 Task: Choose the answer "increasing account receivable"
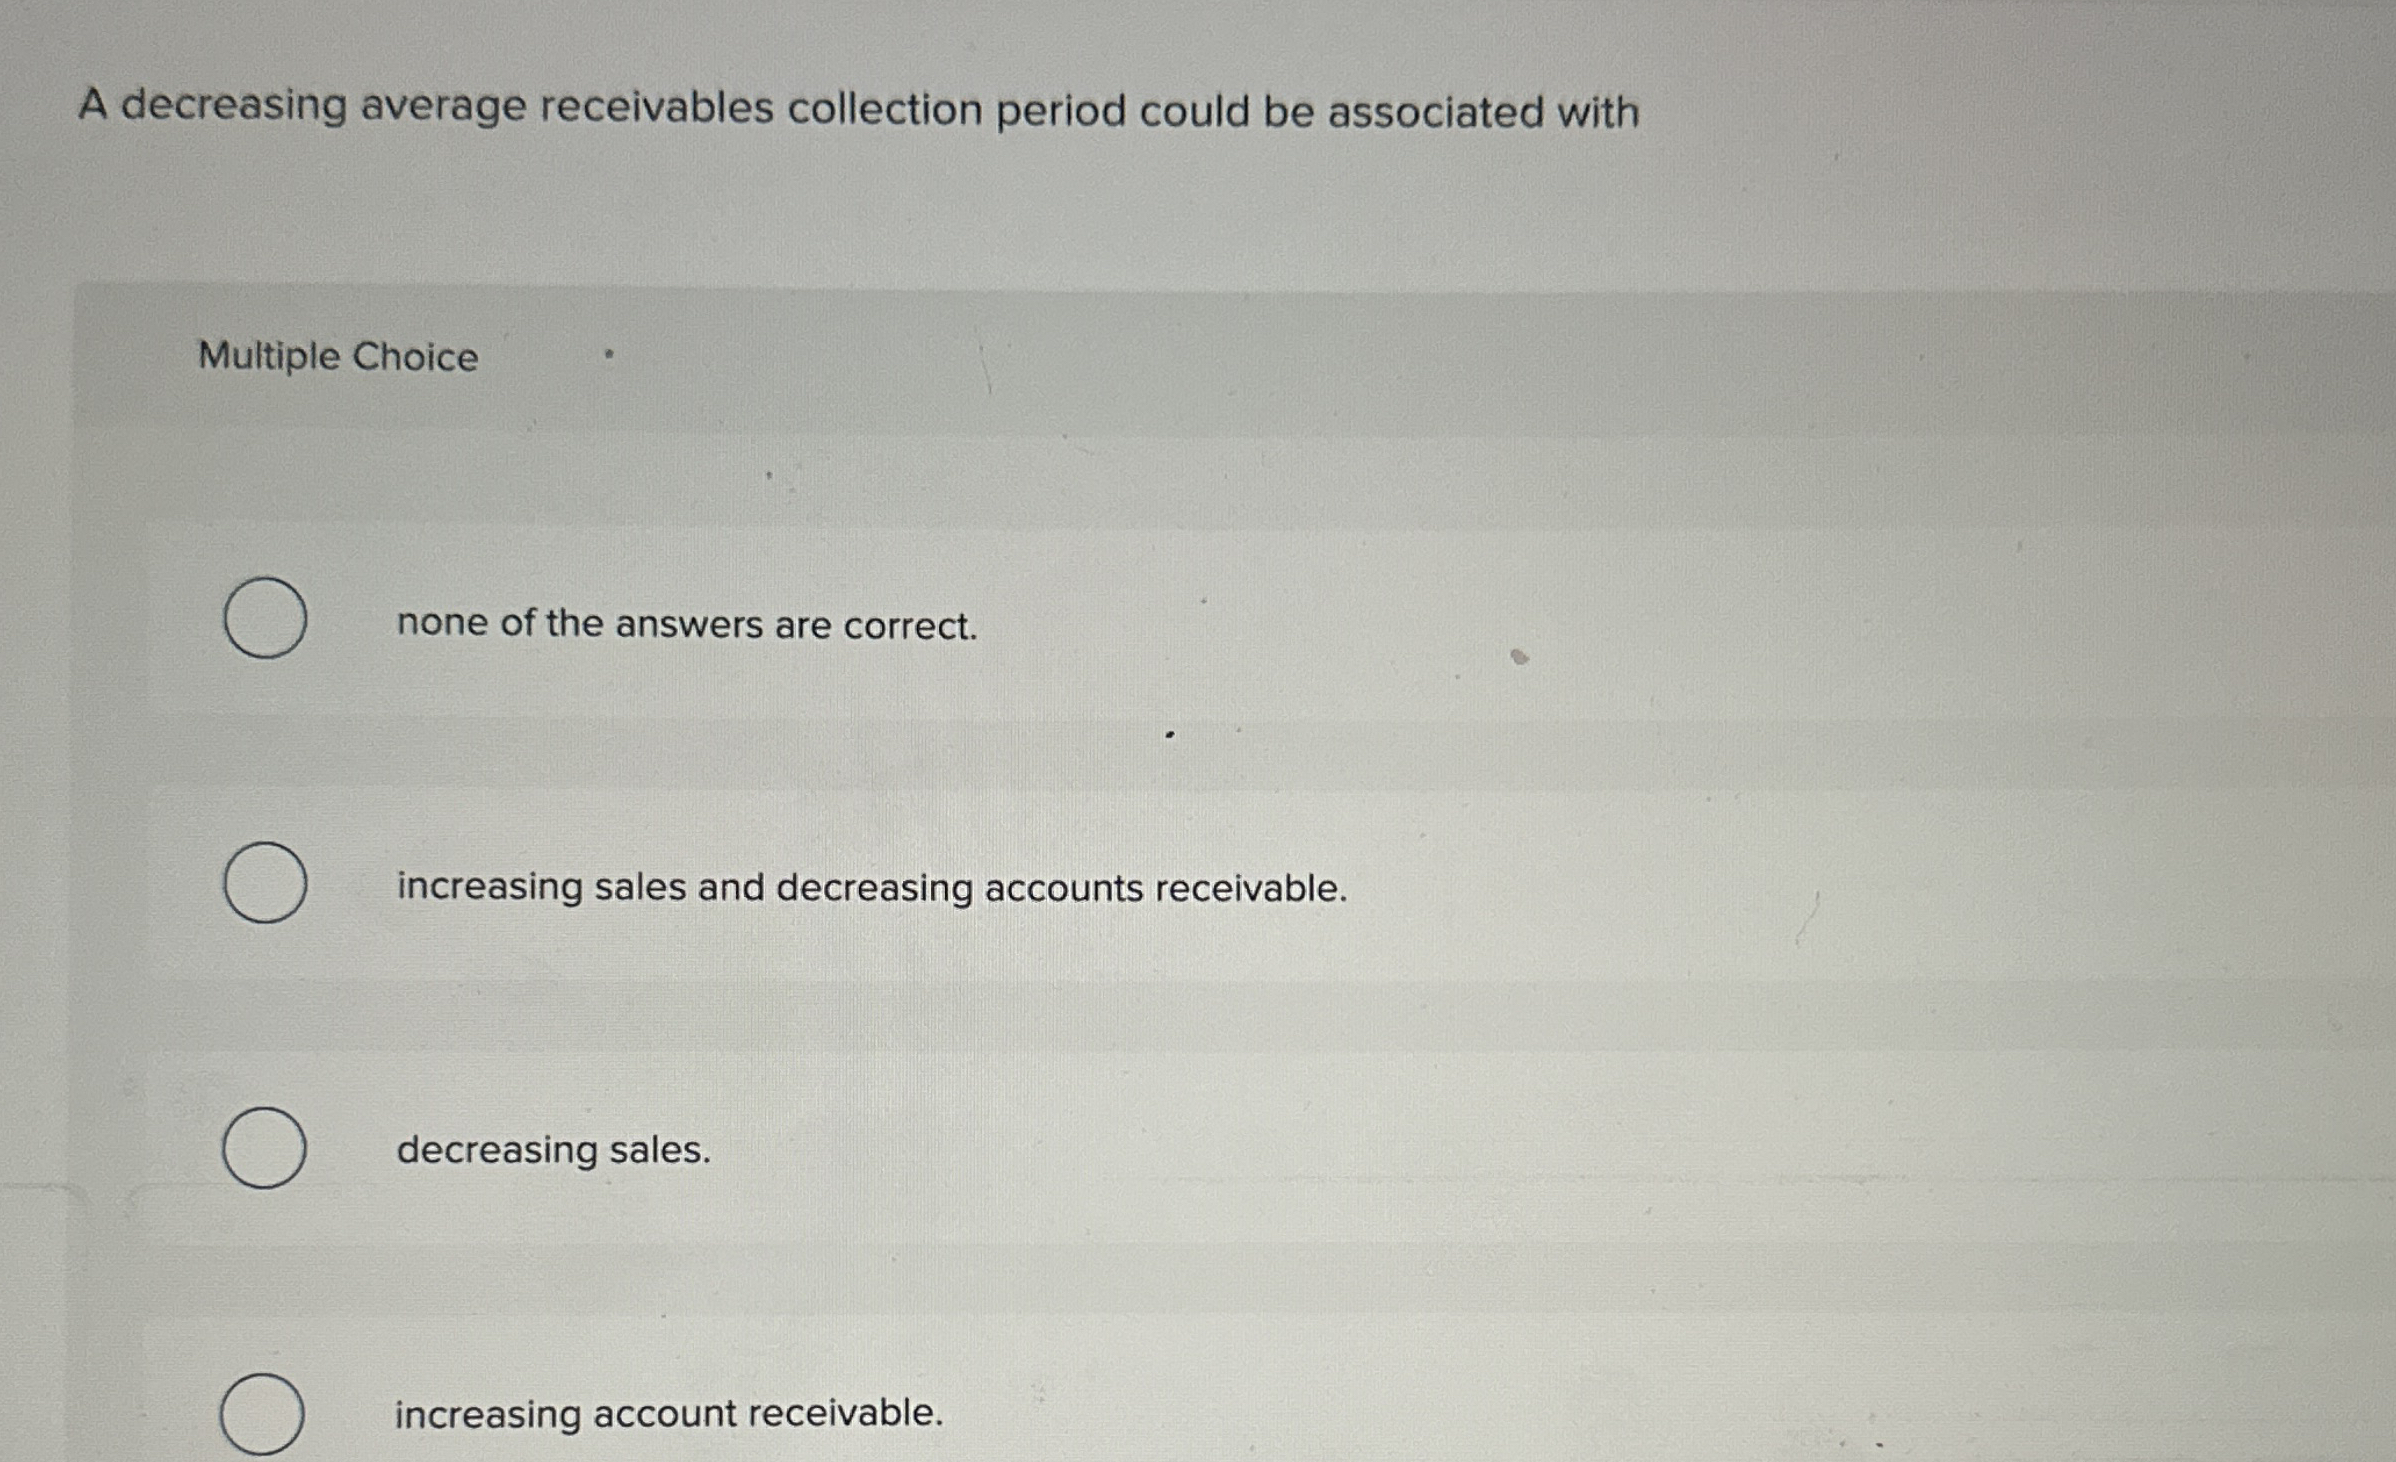[667, 1412]
